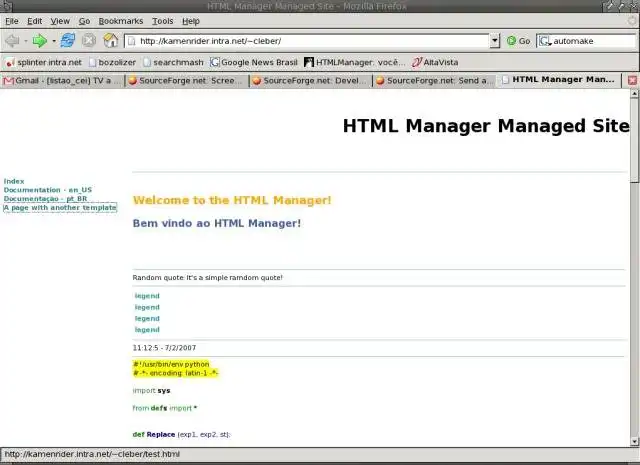
Task: Open the Help menu
Action: tap(191, 21)
